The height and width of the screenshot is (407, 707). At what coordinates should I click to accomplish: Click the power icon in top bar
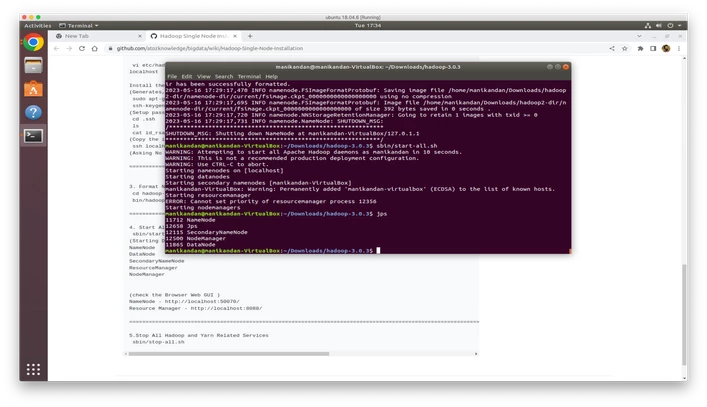(x=670, y=26)
